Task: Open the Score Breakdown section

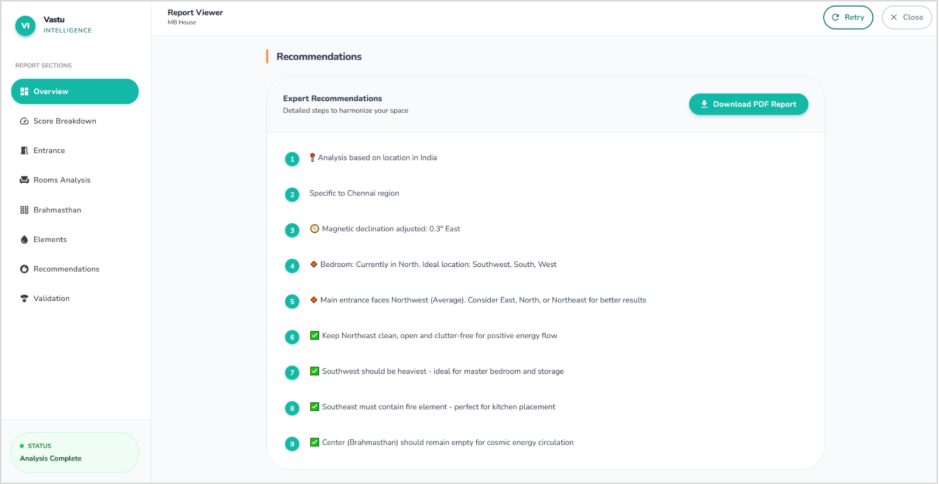Action: click(x=64, y=121)
